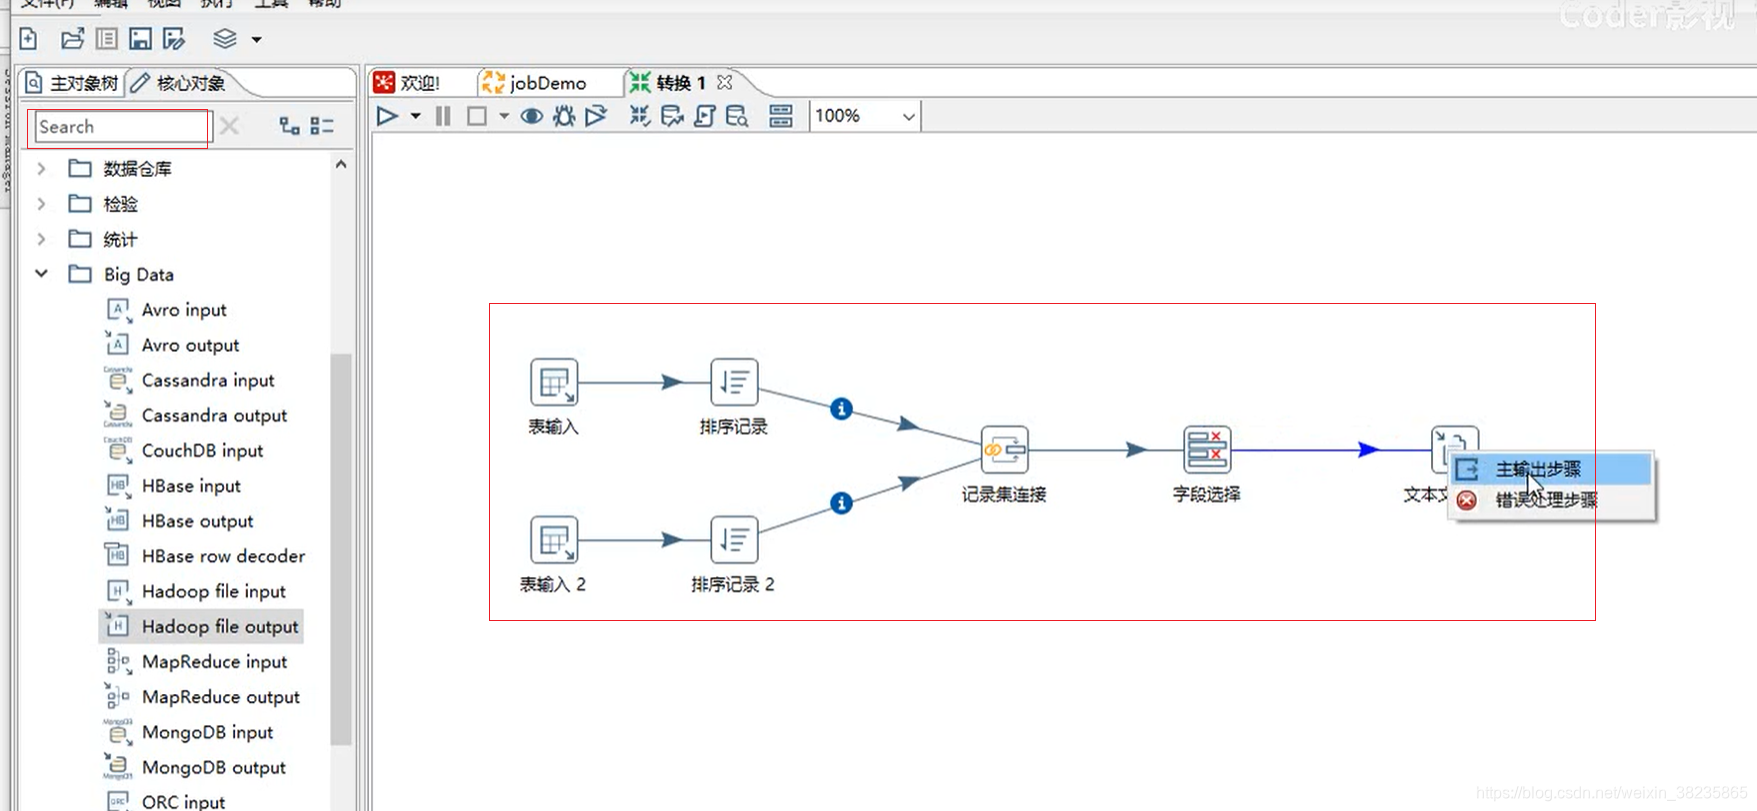
Task: Run the transformation
Action: click(387, 116)
